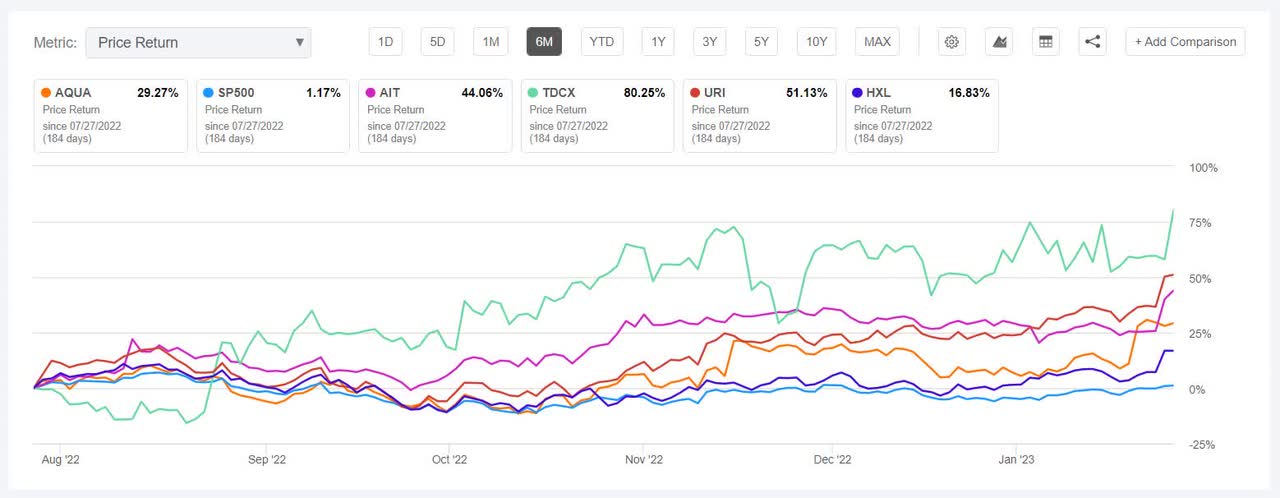Click the Sep '22 axis label
1280x498 pixels.
pyautogui.click(x=267, y=461)
